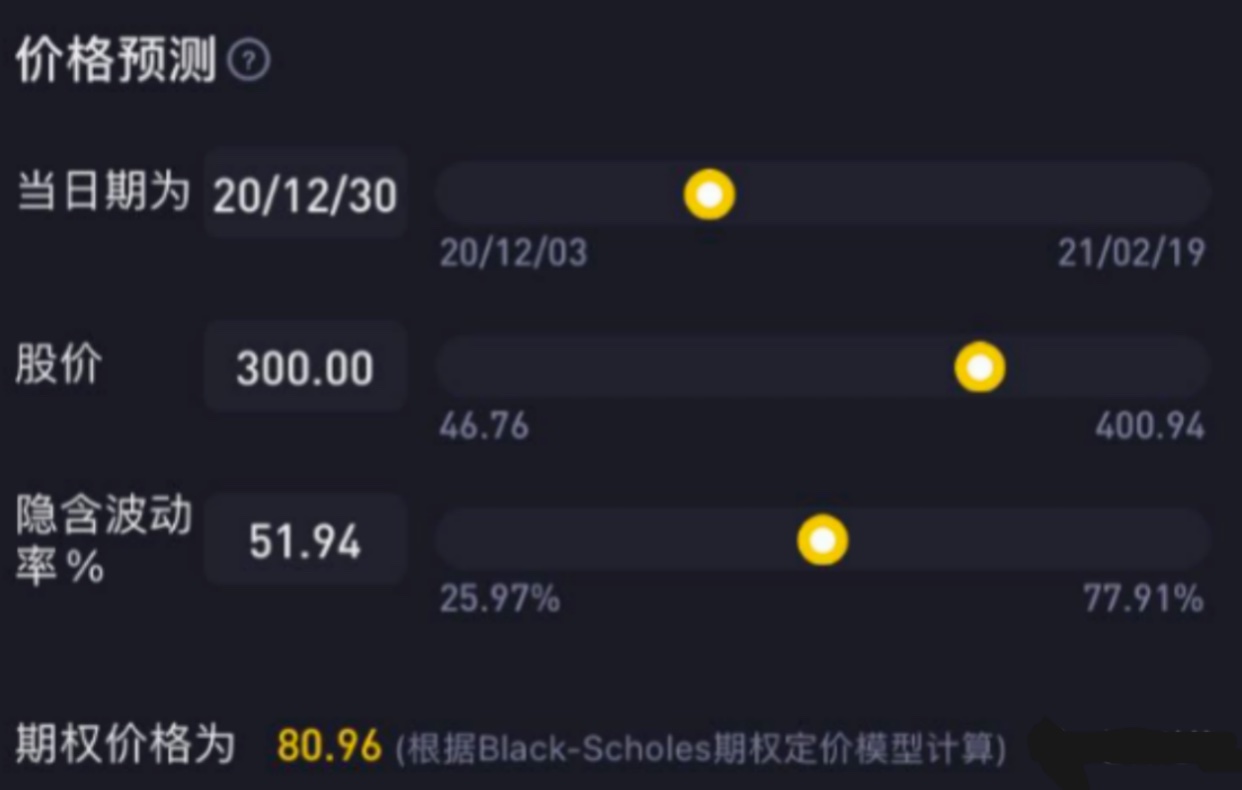Select the 77.91% volatility boundary label
Image resolution: width=1242 pixels, height=790 pixels.
pyautogui.click(x=1140, y=599)
